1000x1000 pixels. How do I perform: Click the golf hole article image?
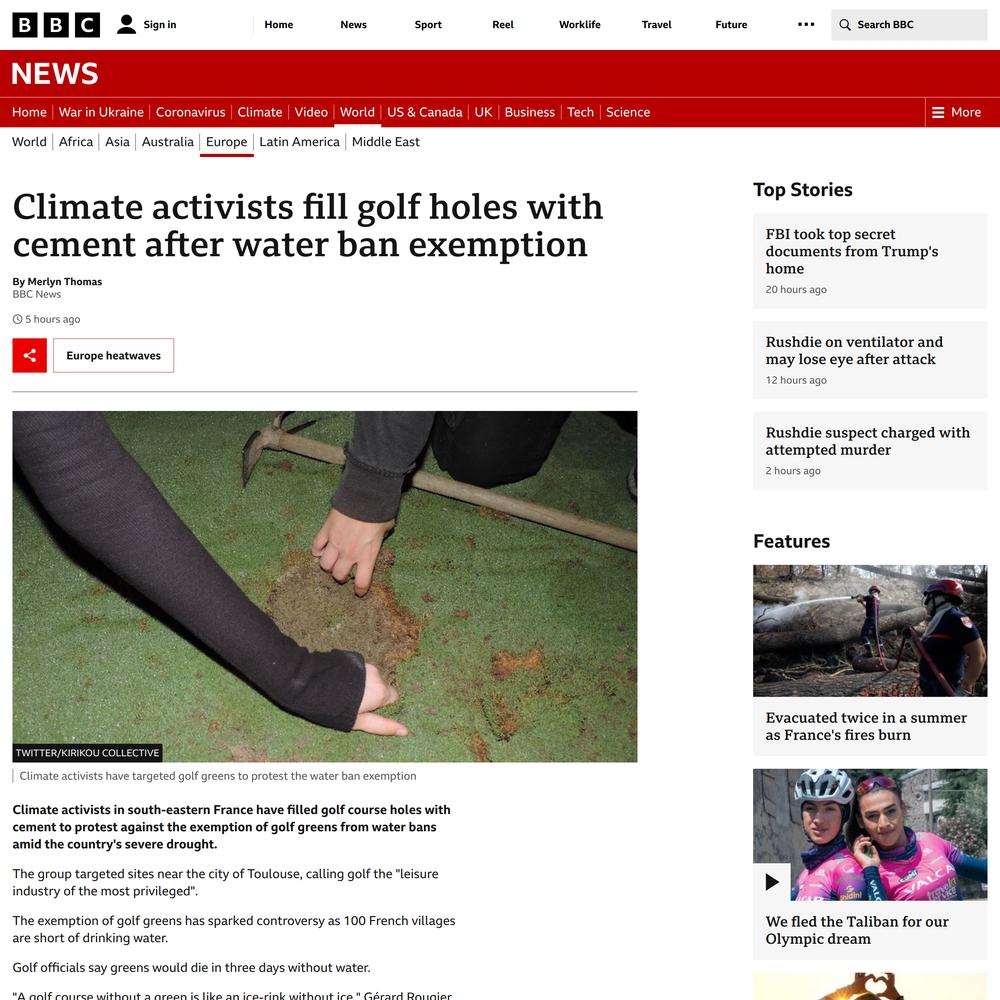tap(325, 587)
